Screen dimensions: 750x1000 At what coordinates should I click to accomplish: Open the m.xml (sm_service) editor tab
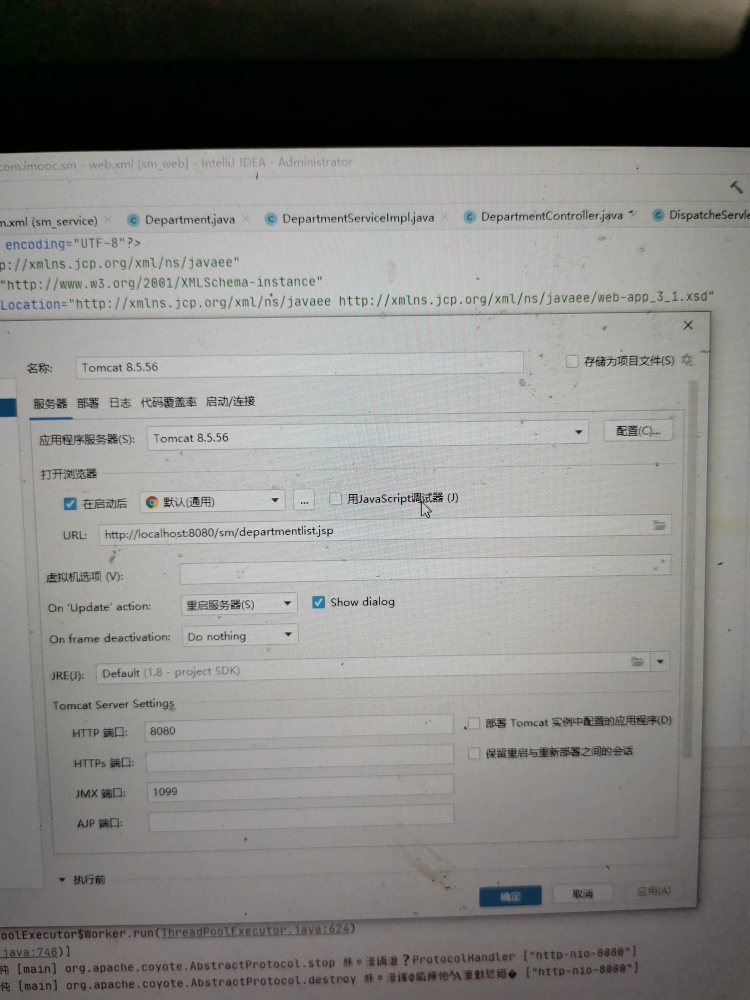click(49, 221)
